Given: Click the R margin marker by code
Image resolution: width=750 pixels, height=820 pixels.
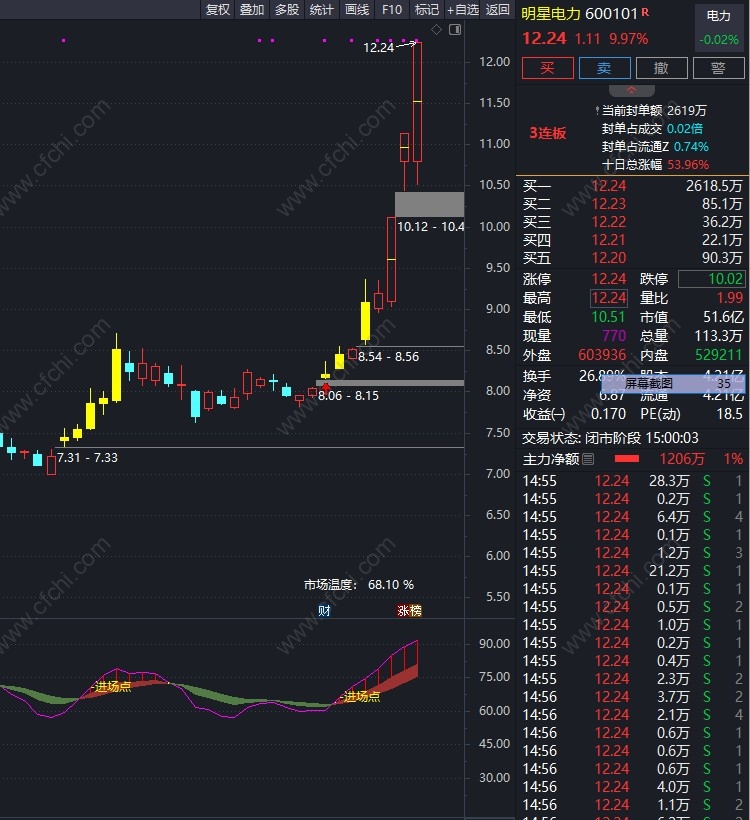Looking at the screenshot, I should click(x=645, y=12).
